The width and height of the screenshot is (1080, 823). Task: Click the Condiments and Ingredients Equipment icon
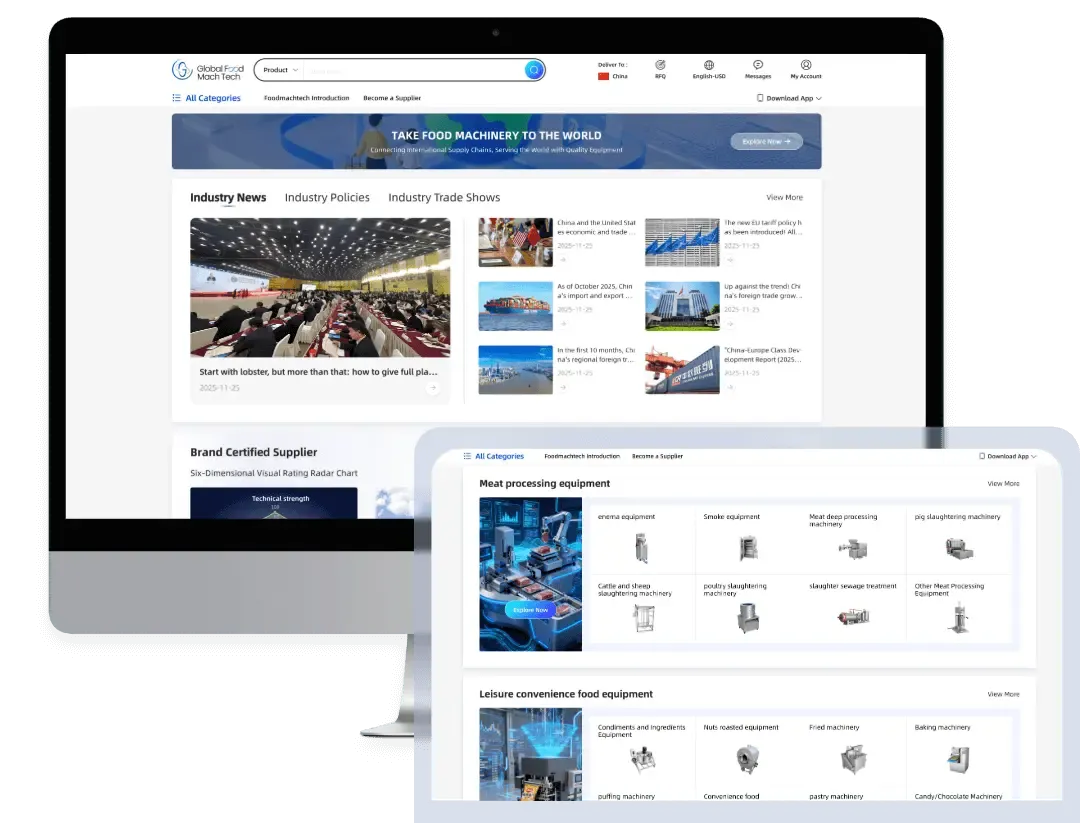pyautogui.click(x=643, y=760)
